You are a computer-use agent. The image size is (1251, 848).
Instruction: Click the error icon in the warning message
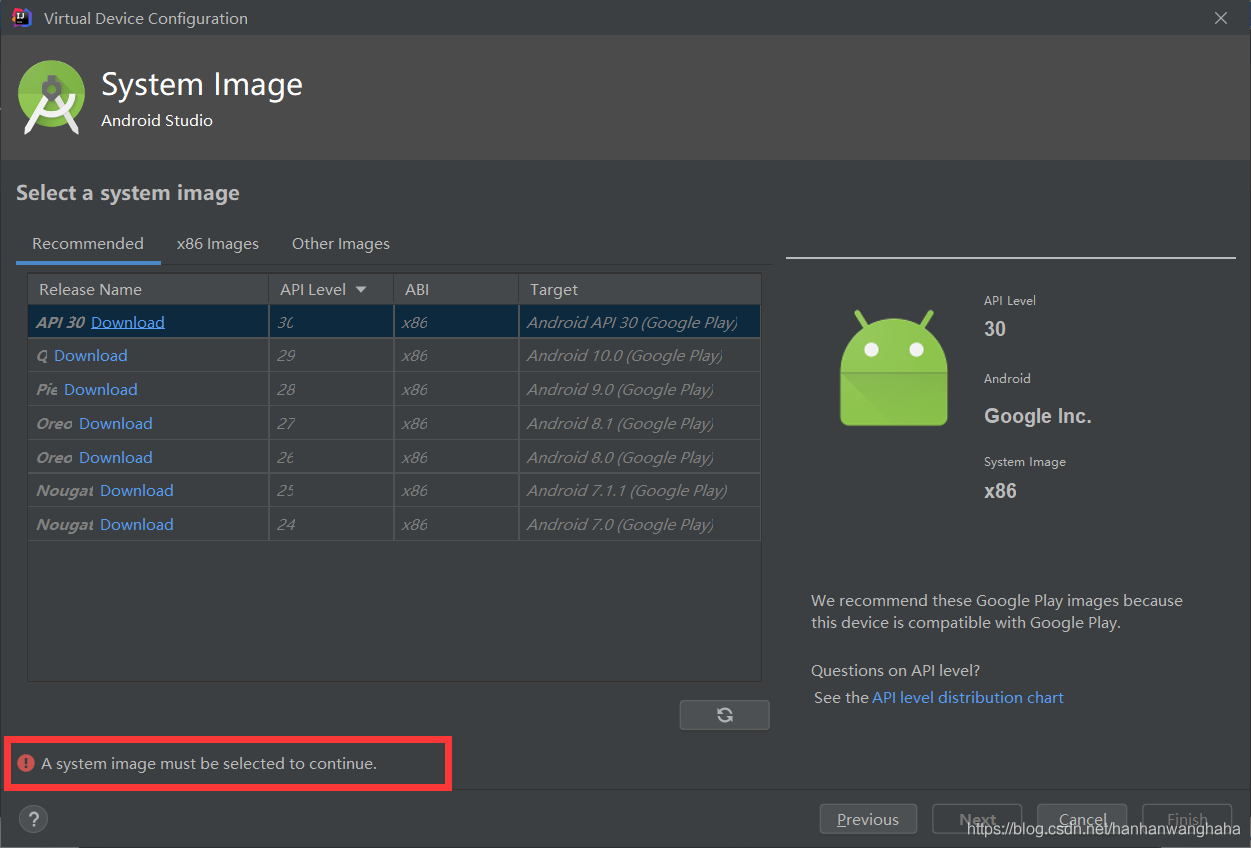click(26, 762)
